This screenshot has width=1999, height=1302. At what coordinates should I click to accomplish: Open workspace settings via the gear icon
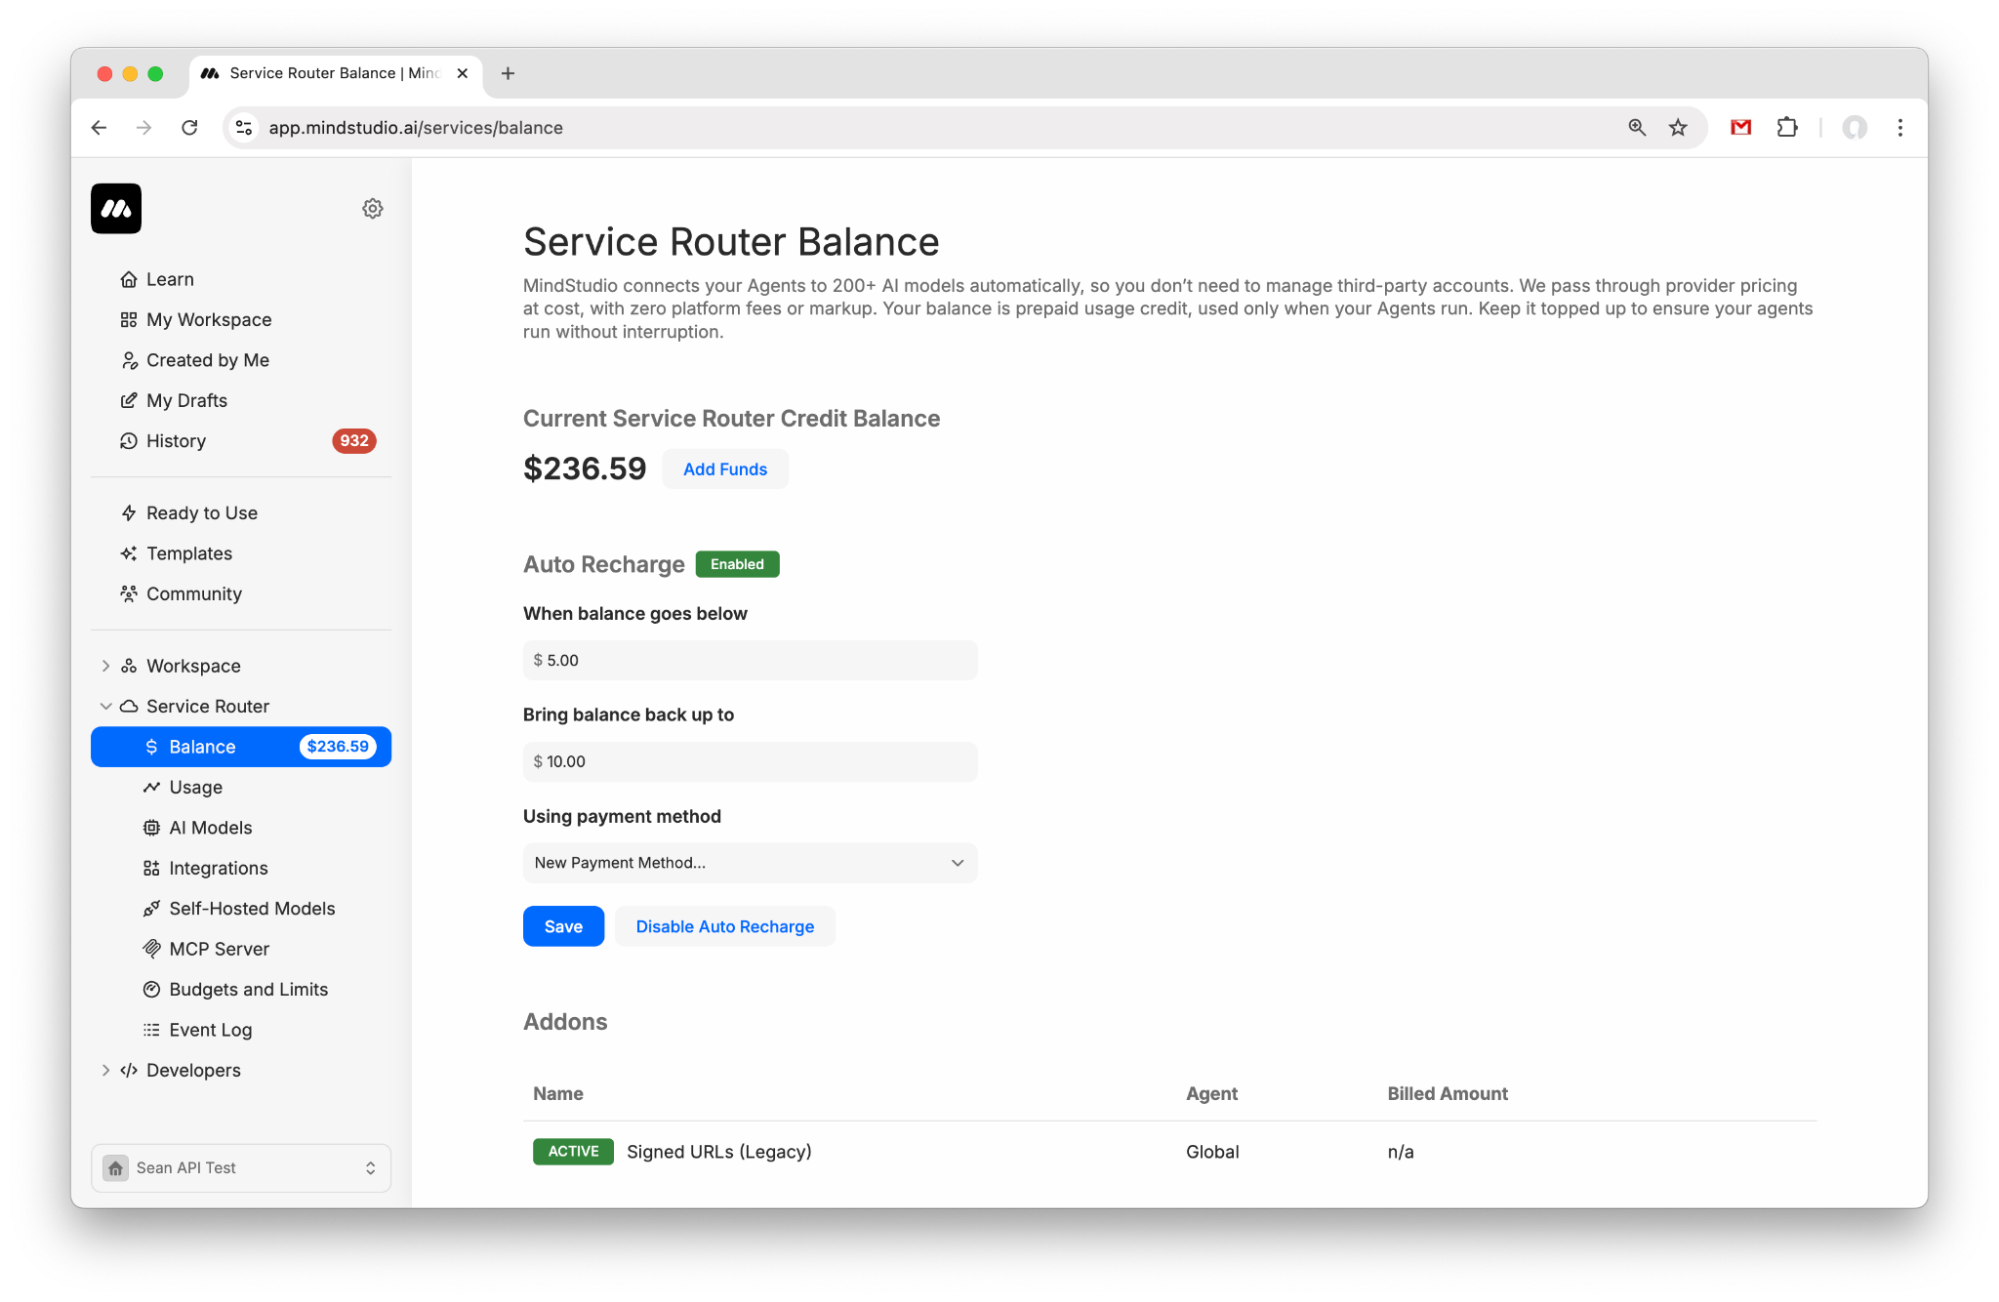click(x=372, y=208)
